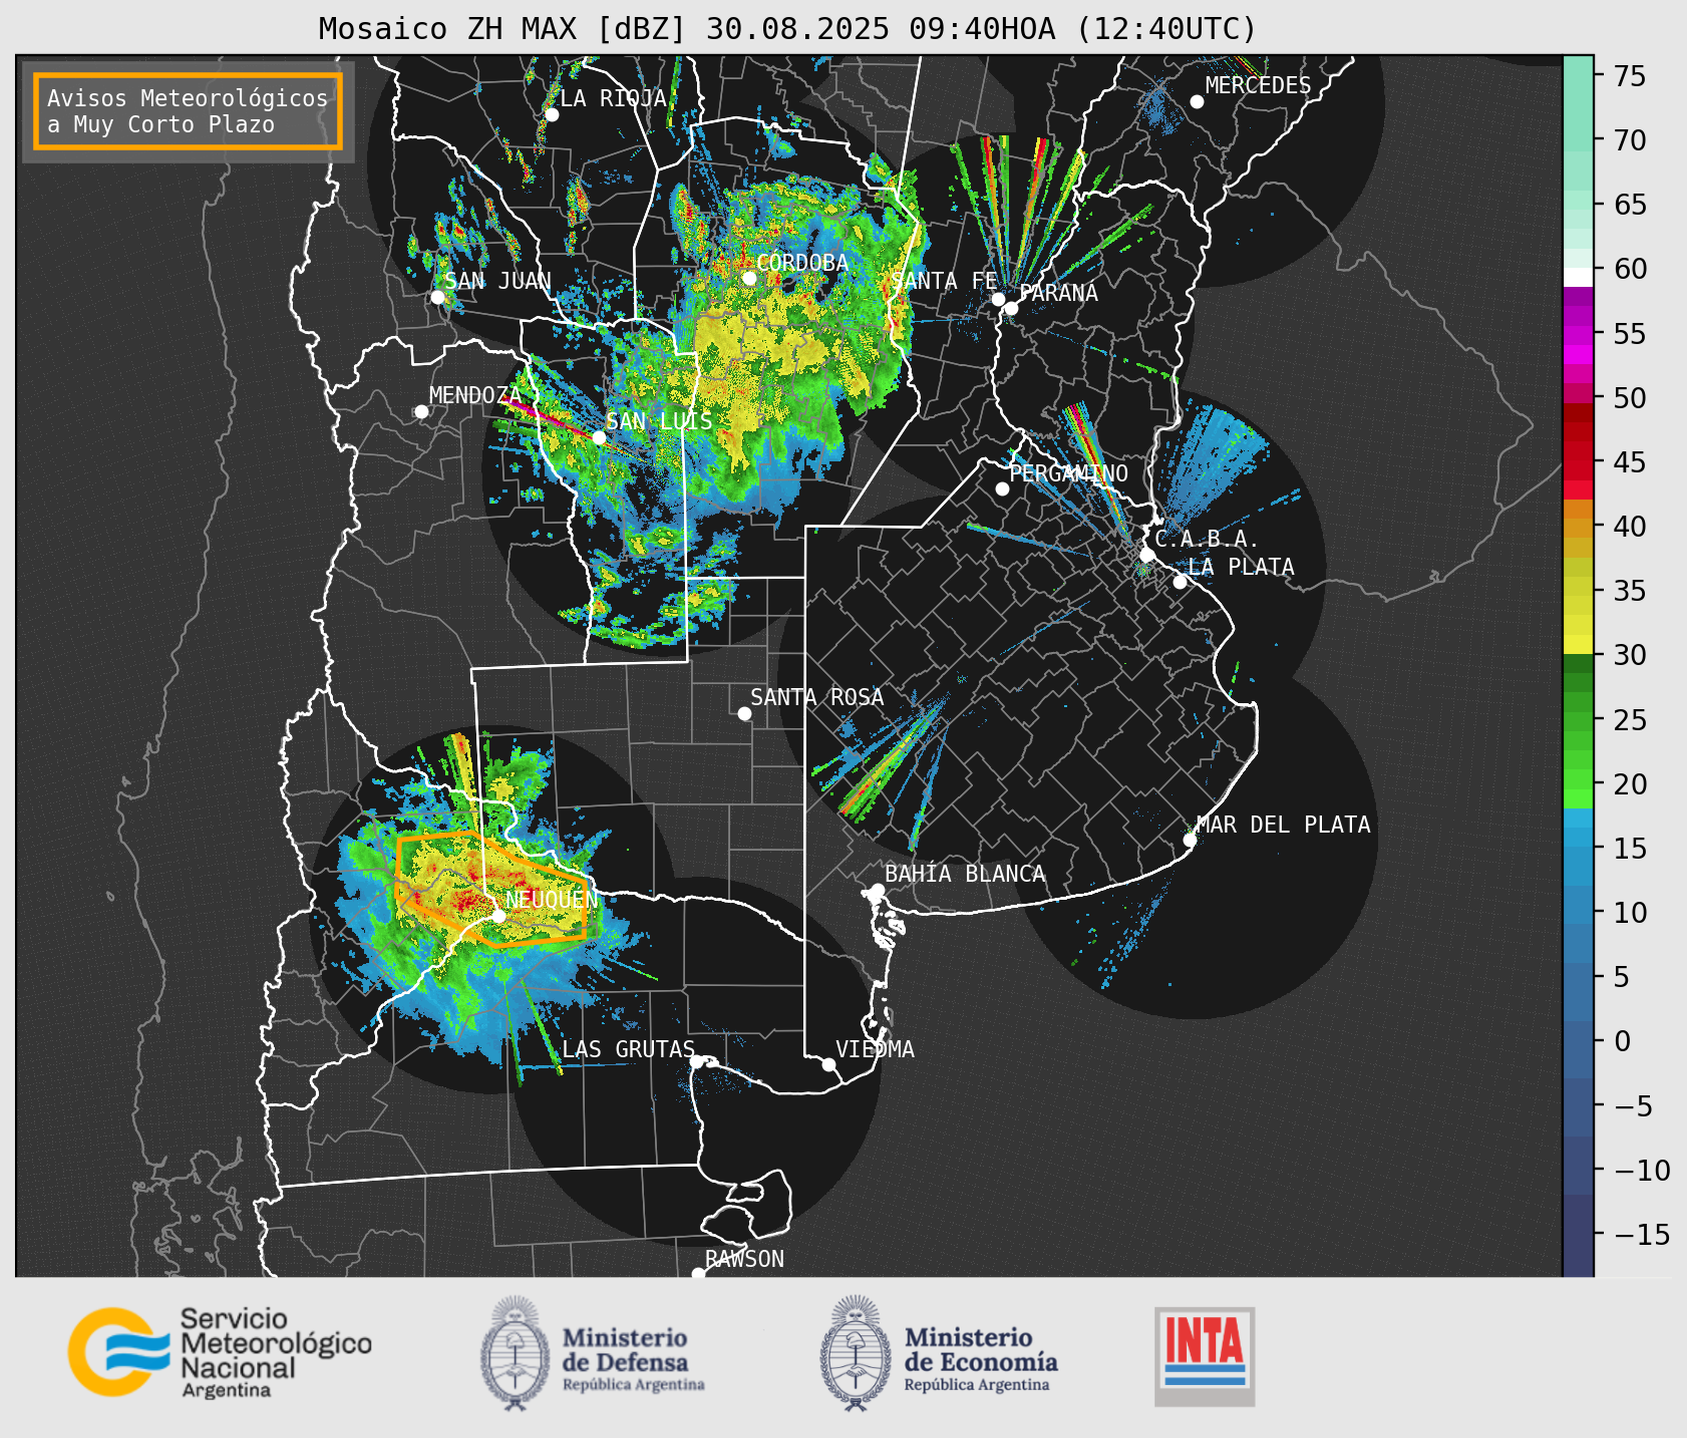1687x1438 pixels.
Task: Click the Servicio Meteorológico Nacional logo
Action: click(219, 1352)
